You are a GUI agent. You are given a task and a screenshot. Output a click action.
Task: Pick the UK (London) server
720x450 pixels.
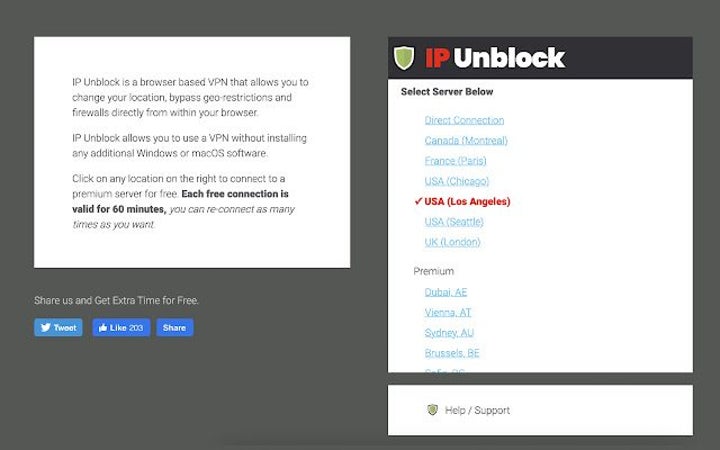pyautogui.click(x=452, y=242)
